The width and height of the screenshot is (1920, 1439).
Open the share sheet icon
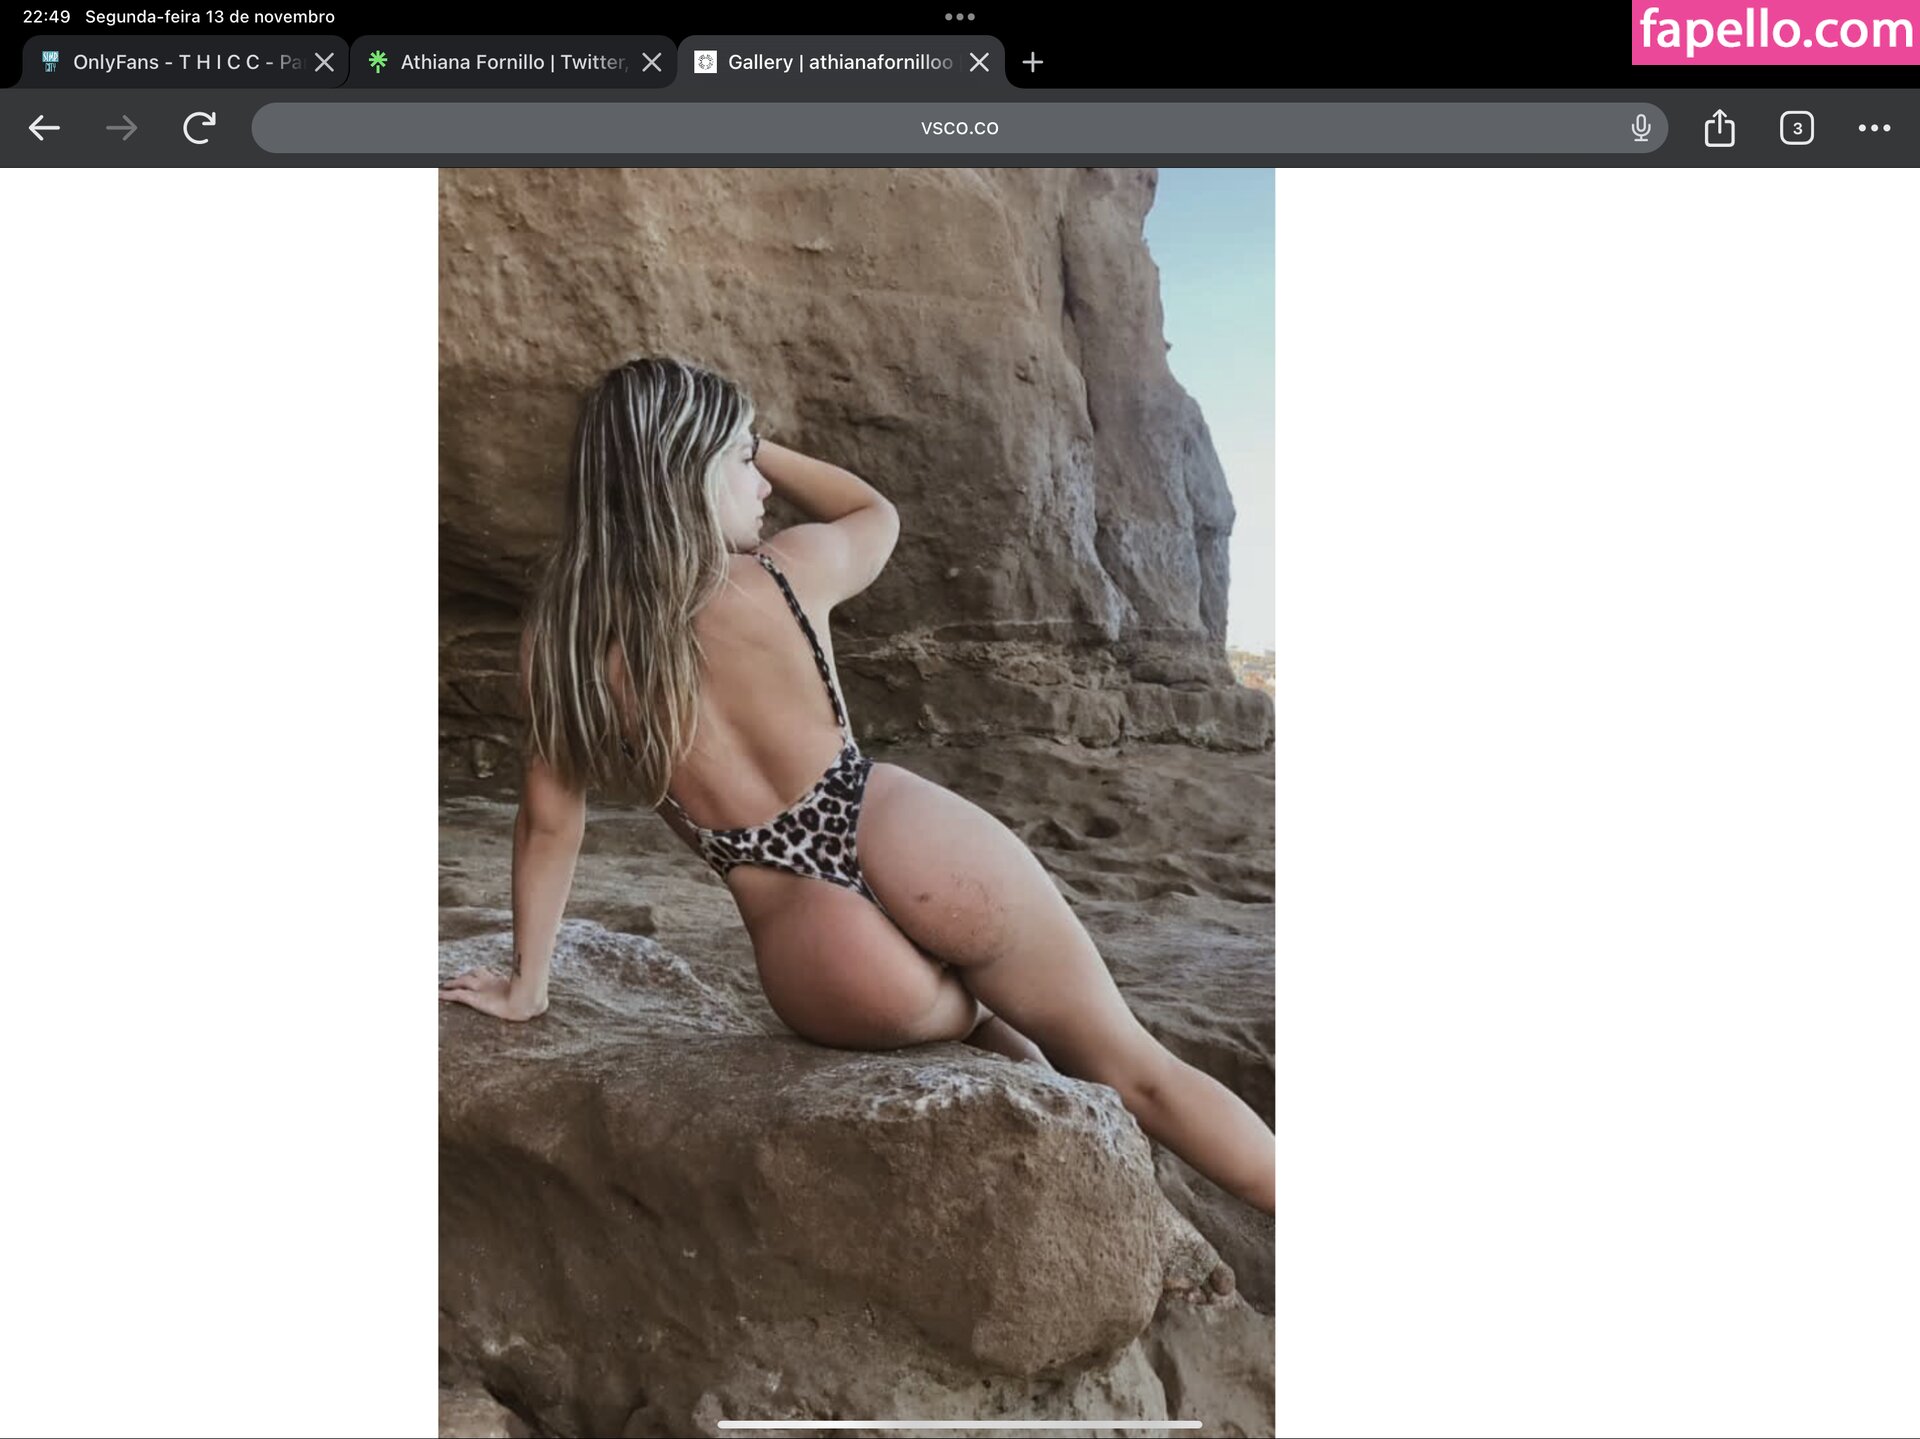(x=1719, y=128)
